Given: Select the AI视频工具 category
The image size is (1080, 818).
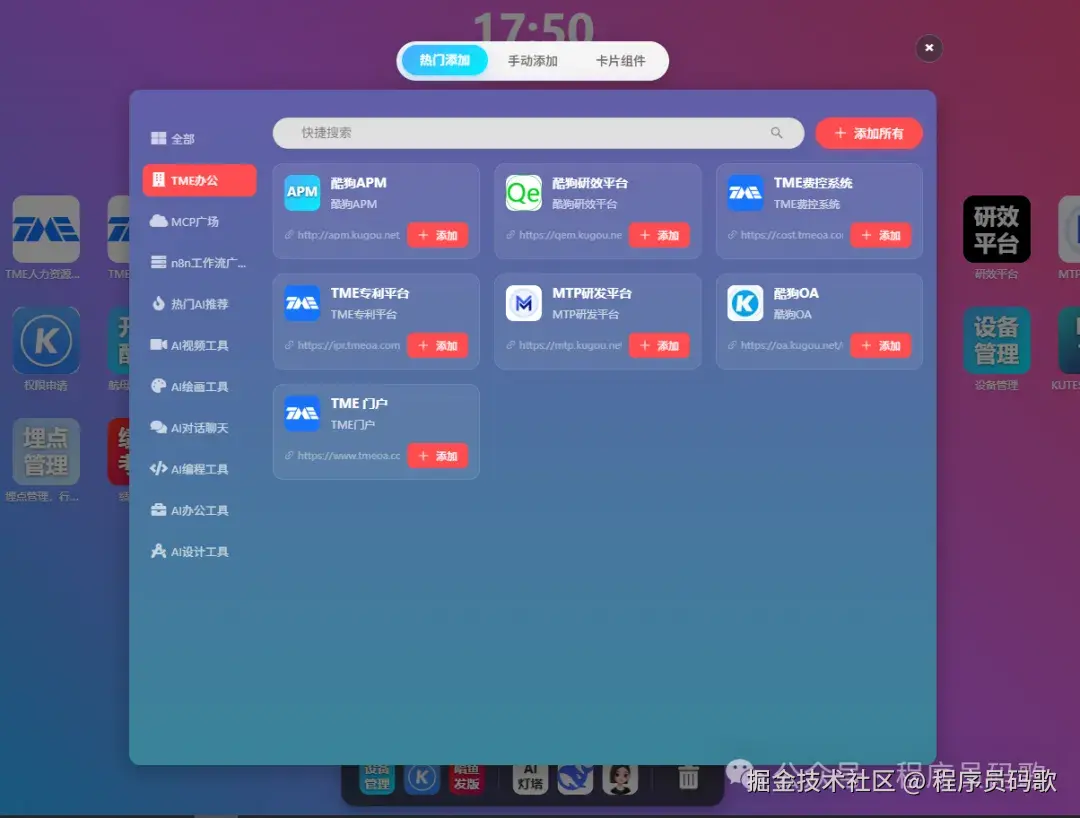Looking at the screenshot, I should coord(199,345).
